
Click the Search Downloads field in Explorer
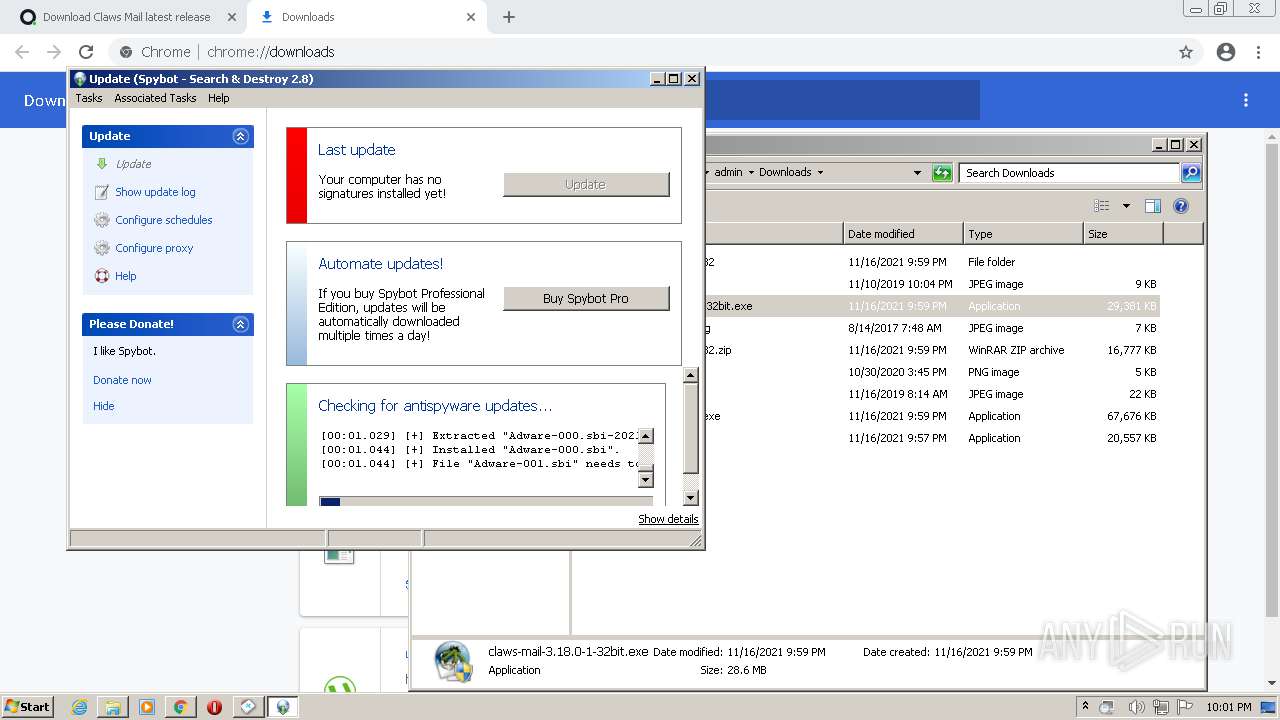[x=1069, y=173]
